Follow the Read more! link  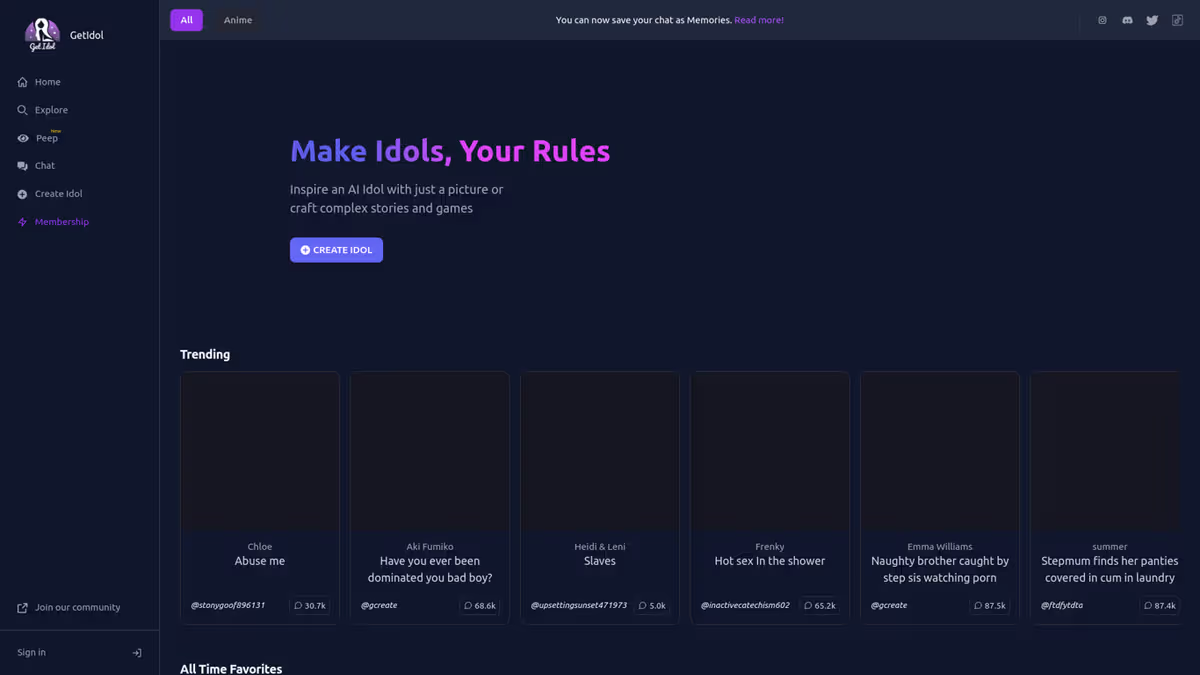(x=759, y=20)
